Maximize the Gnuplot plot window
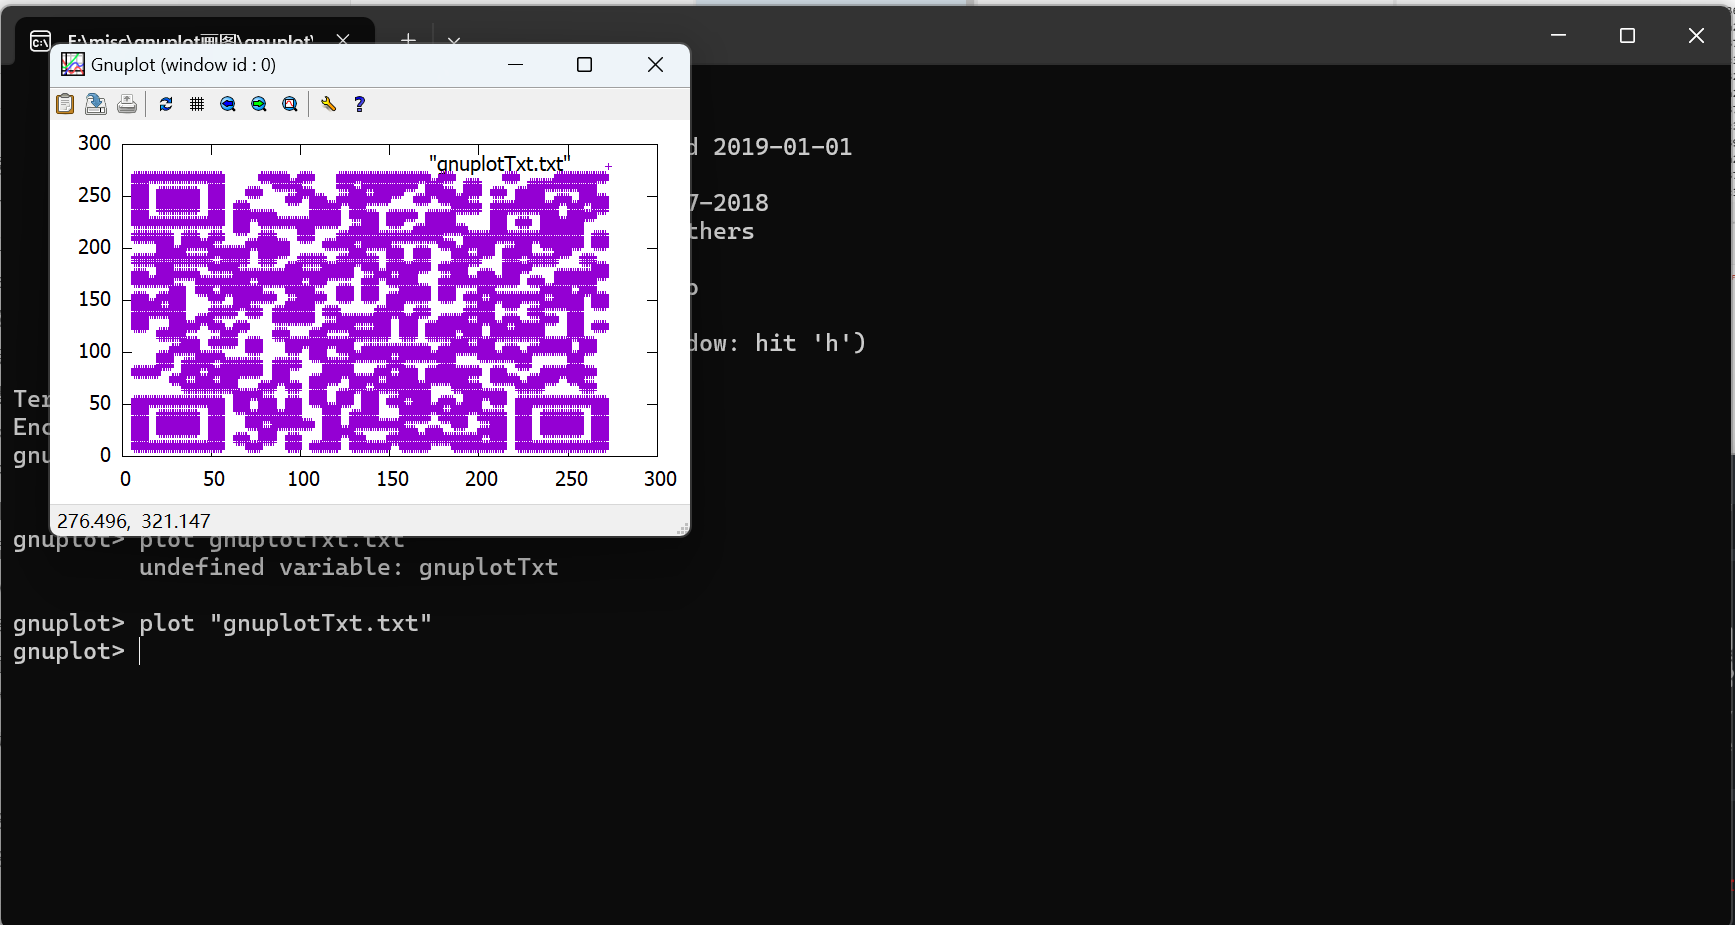The image size is (1735, 925). pos(585,65)
